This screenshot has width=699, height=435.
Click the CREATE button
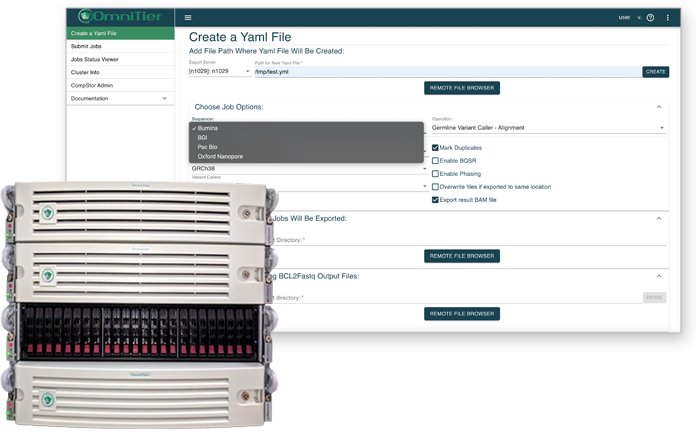point(655,72)
